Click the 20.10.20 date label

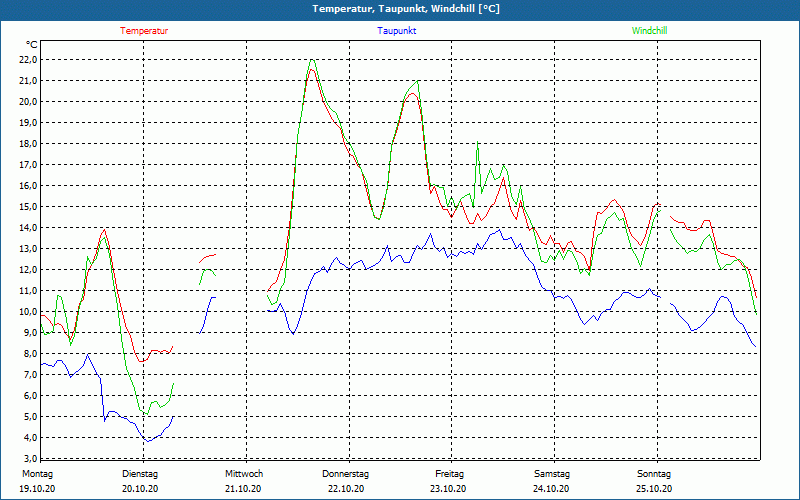click(x=140, y=489)
